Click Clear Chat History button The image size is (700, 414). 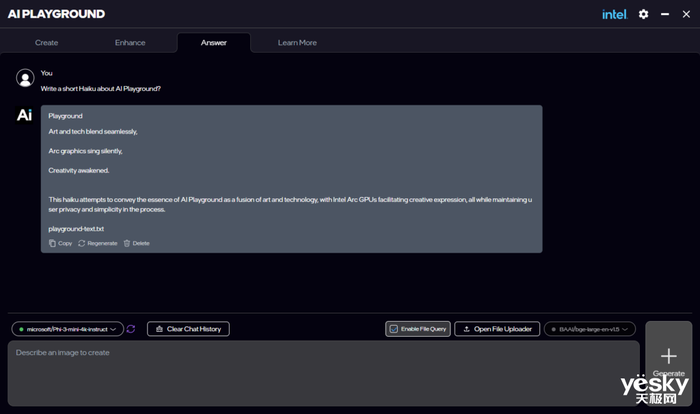pyautogui.click(x=188, y=329)
